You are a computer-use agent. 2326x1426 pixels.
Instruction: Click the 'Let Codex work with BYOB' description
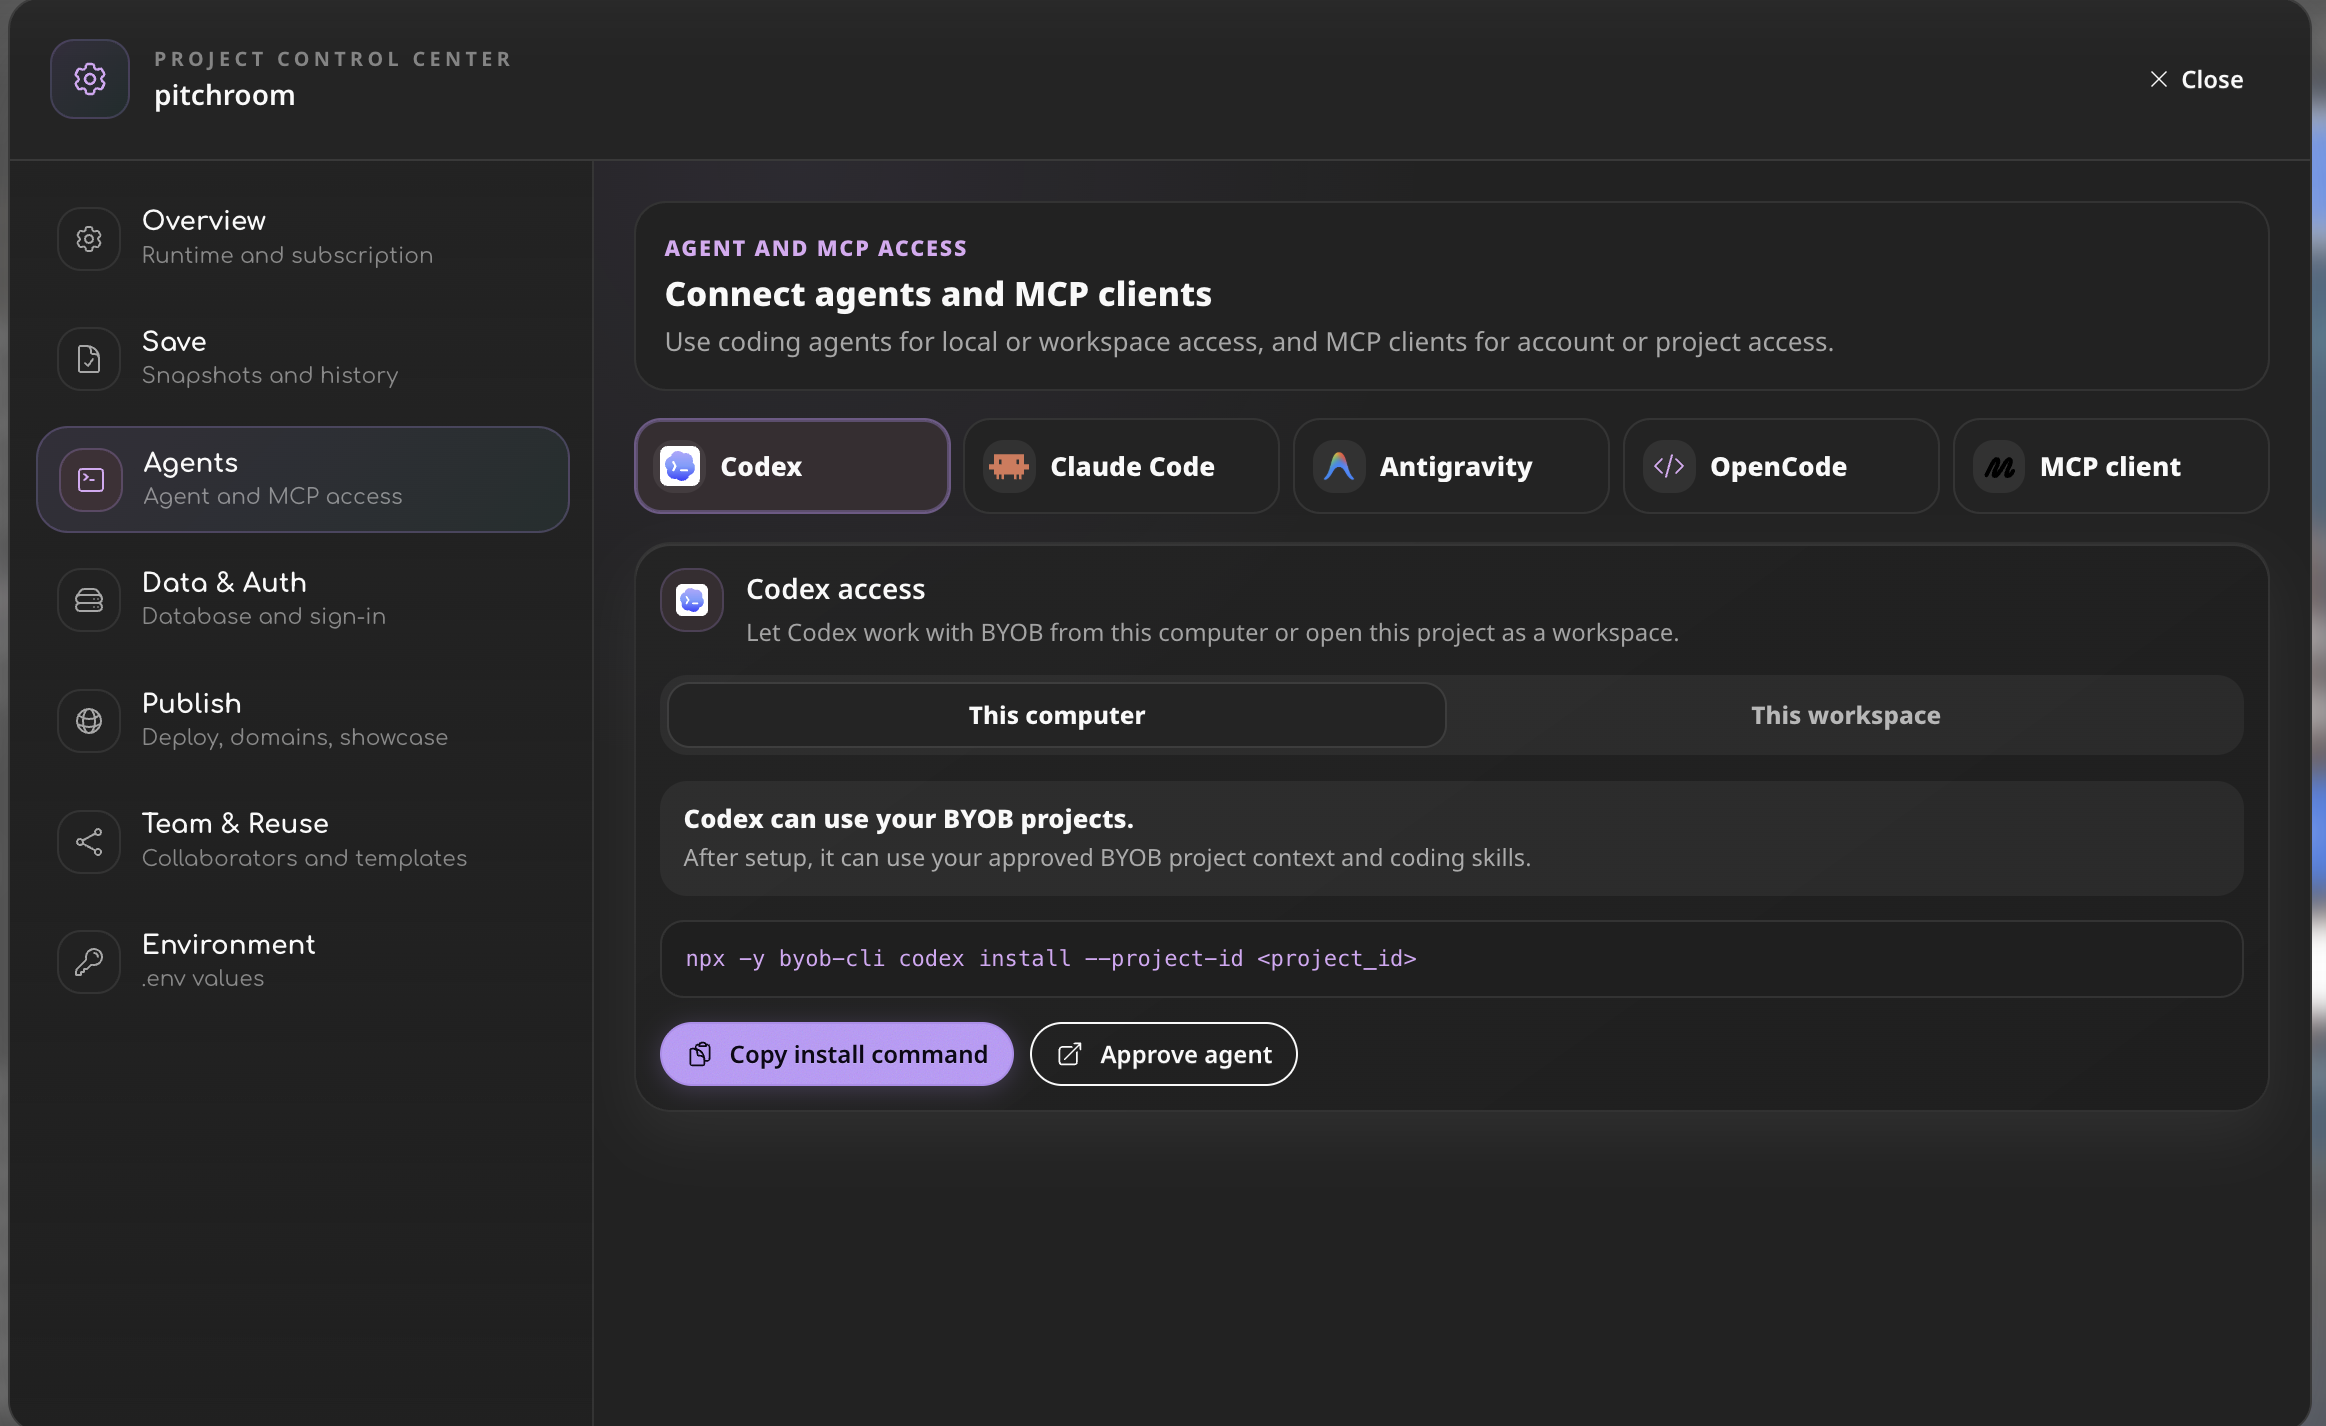pyautogui.click(x=1212, y=633)
